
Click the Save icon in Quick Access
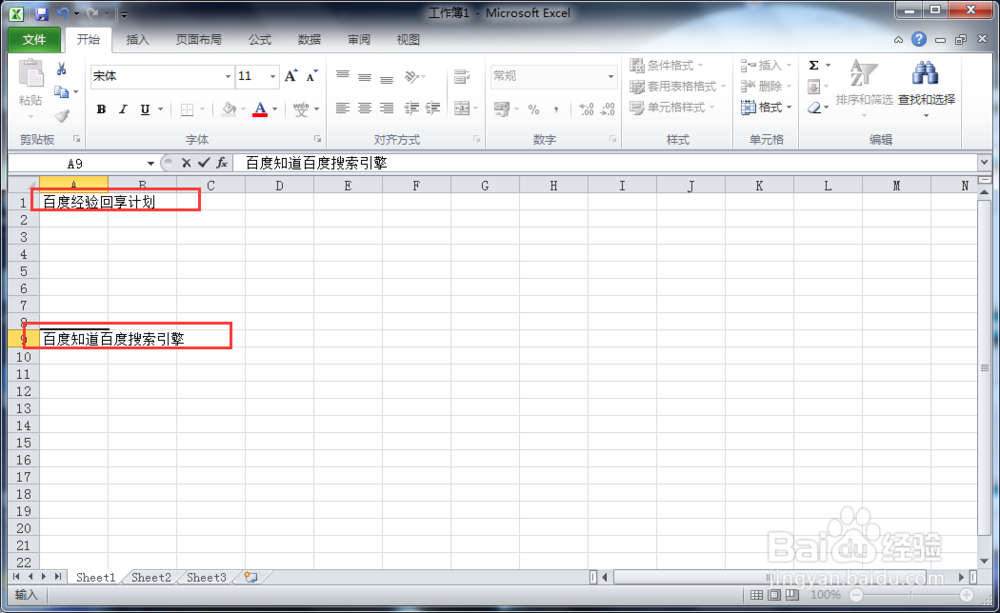click(41, 13)
